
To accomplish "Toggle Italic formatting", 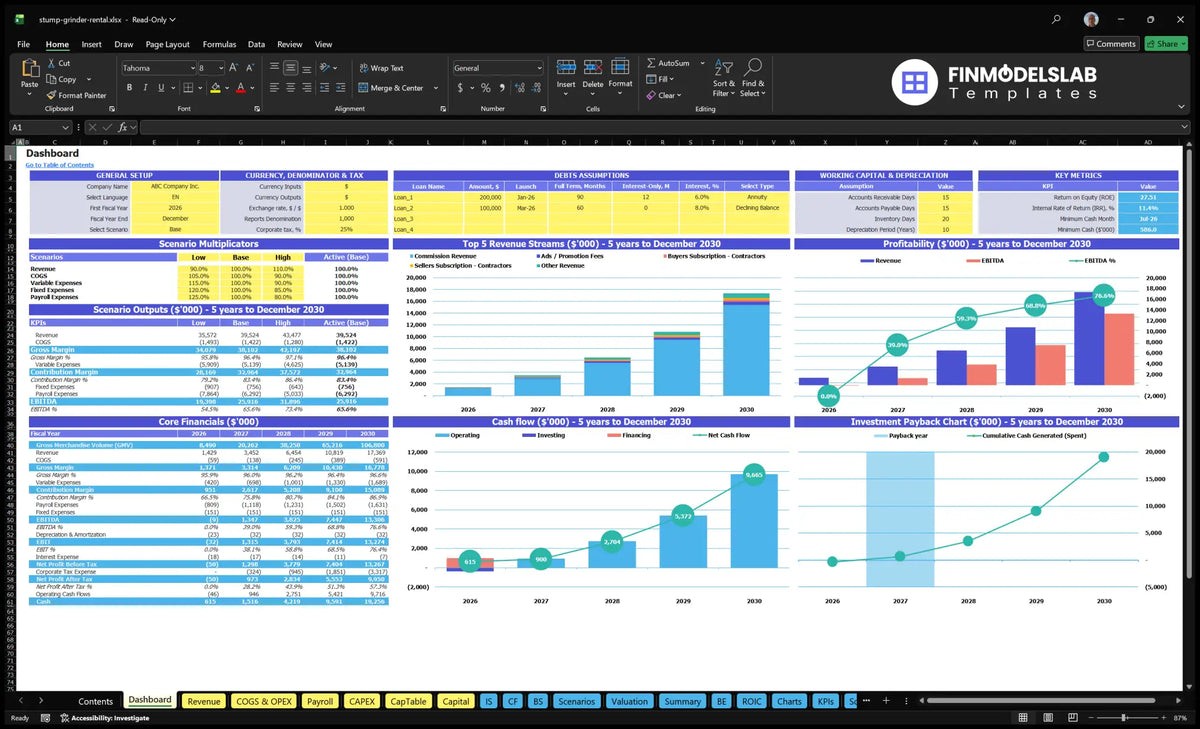I will pyautogui.click(x=144, y=88).
